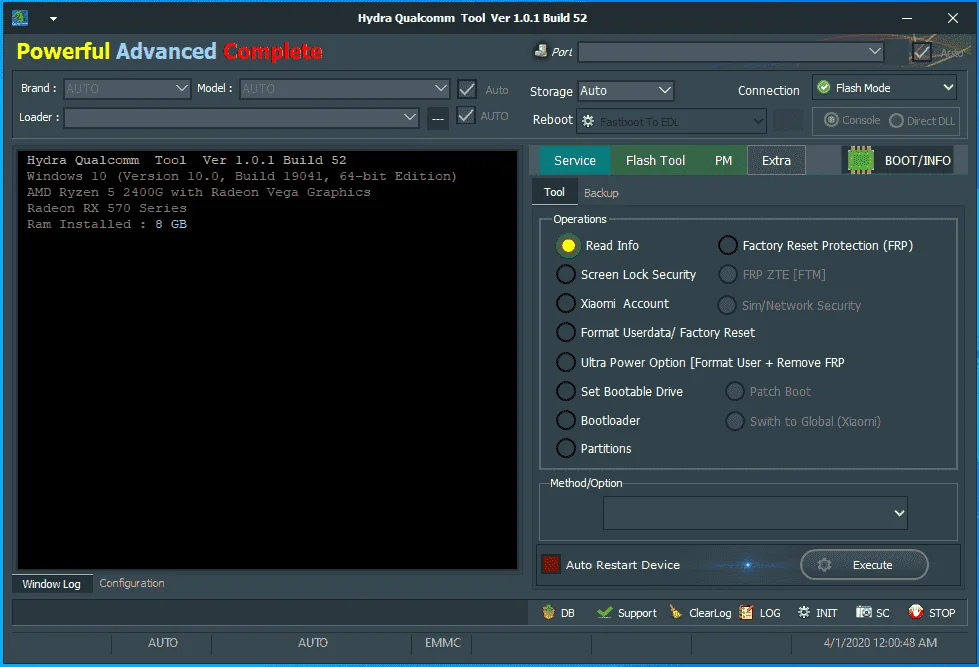Select Factory Reset Protection (FRP)

(727, 245)
